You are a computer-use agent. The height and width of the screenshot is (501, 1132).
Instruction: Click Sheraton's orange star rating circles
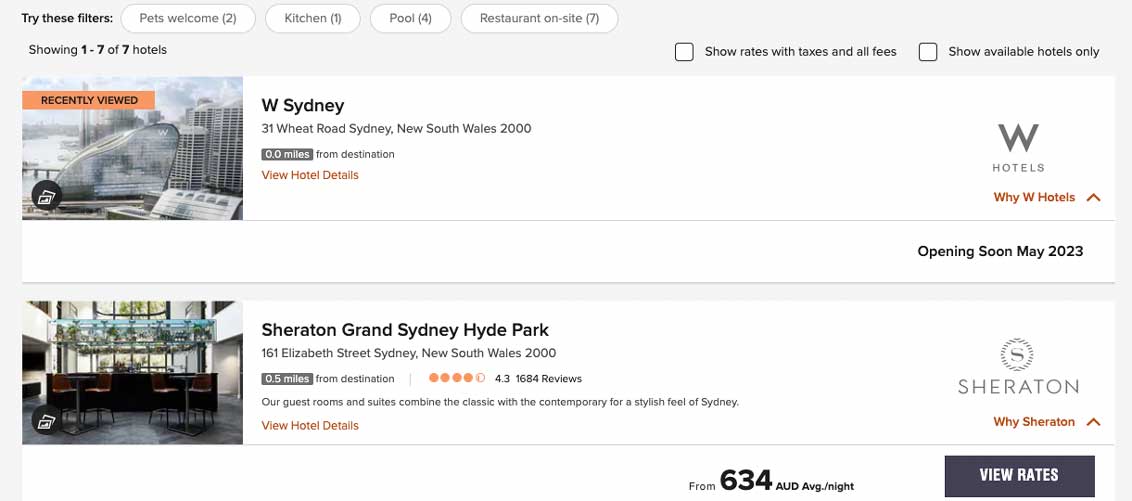pyautogui.click(x=457, y=379)
